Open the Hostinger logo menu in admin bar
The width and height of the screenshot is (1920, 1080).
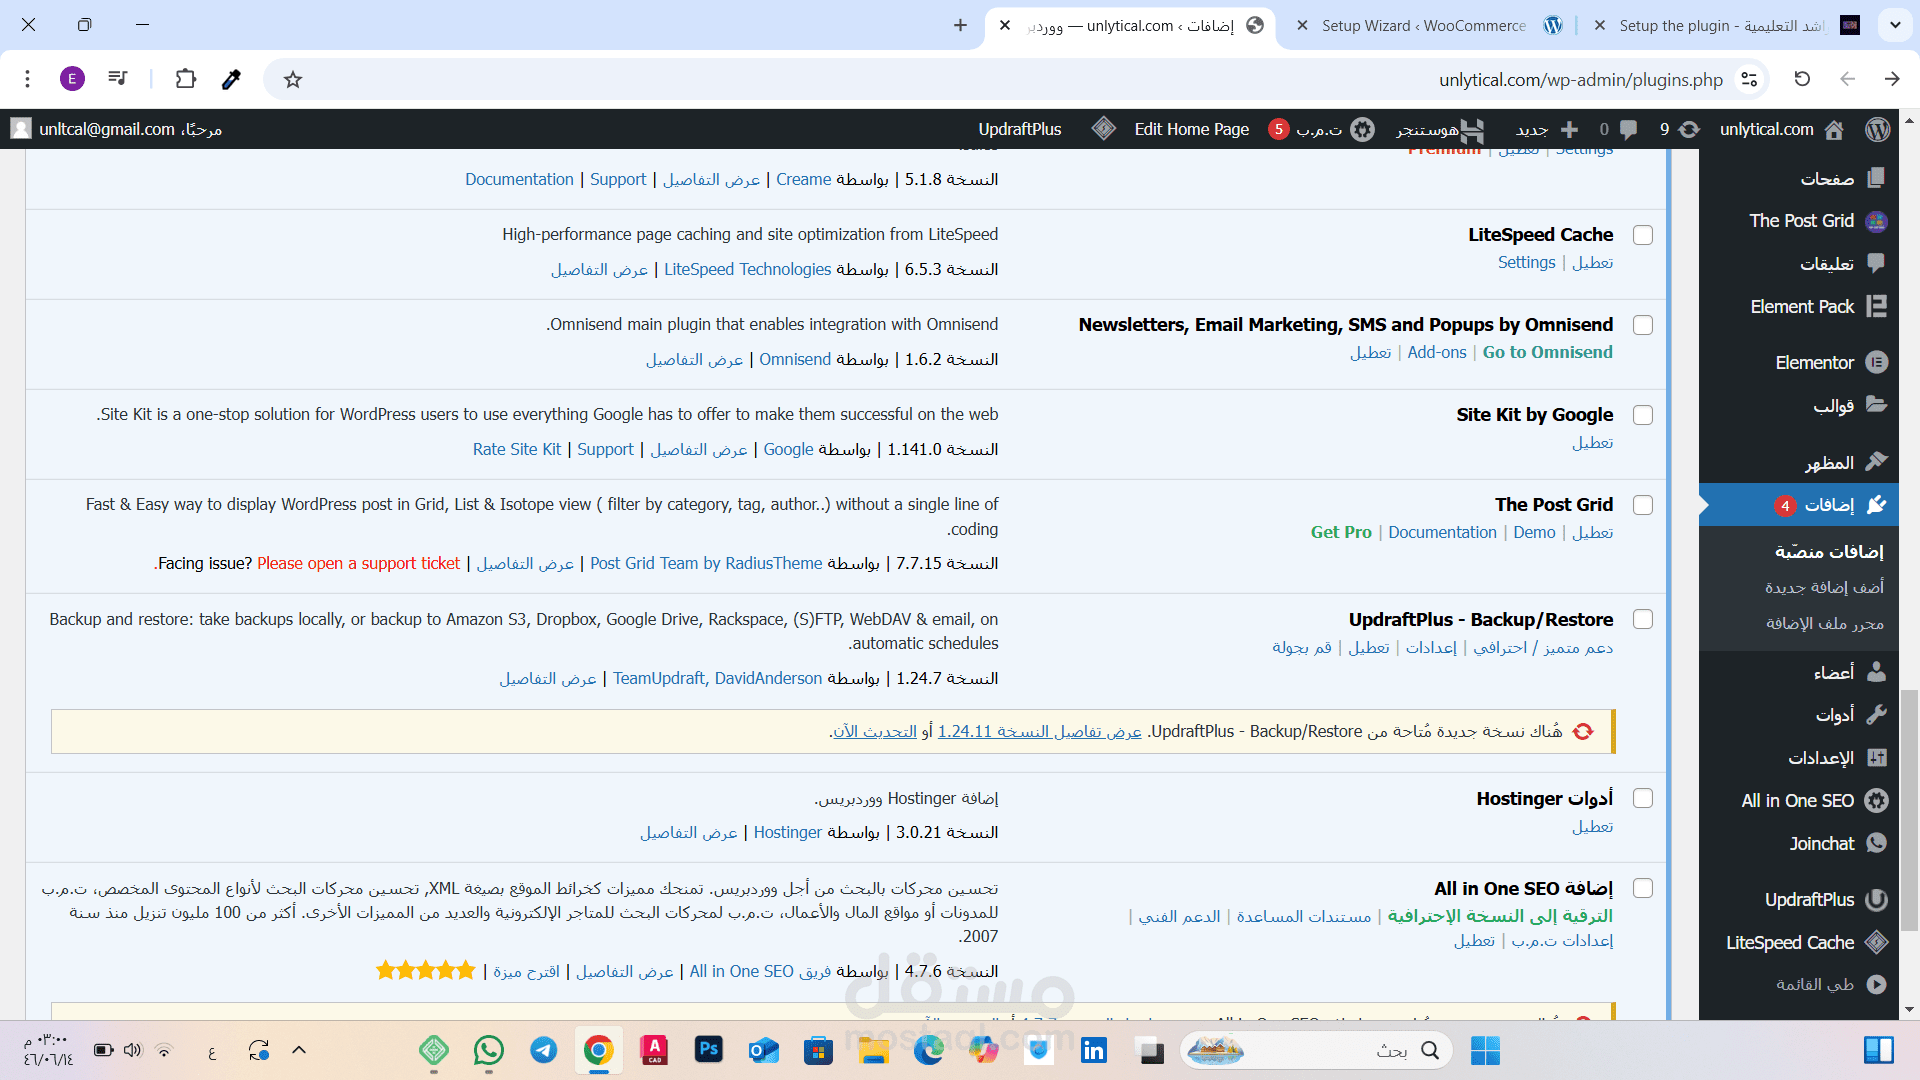point(1472,129)
